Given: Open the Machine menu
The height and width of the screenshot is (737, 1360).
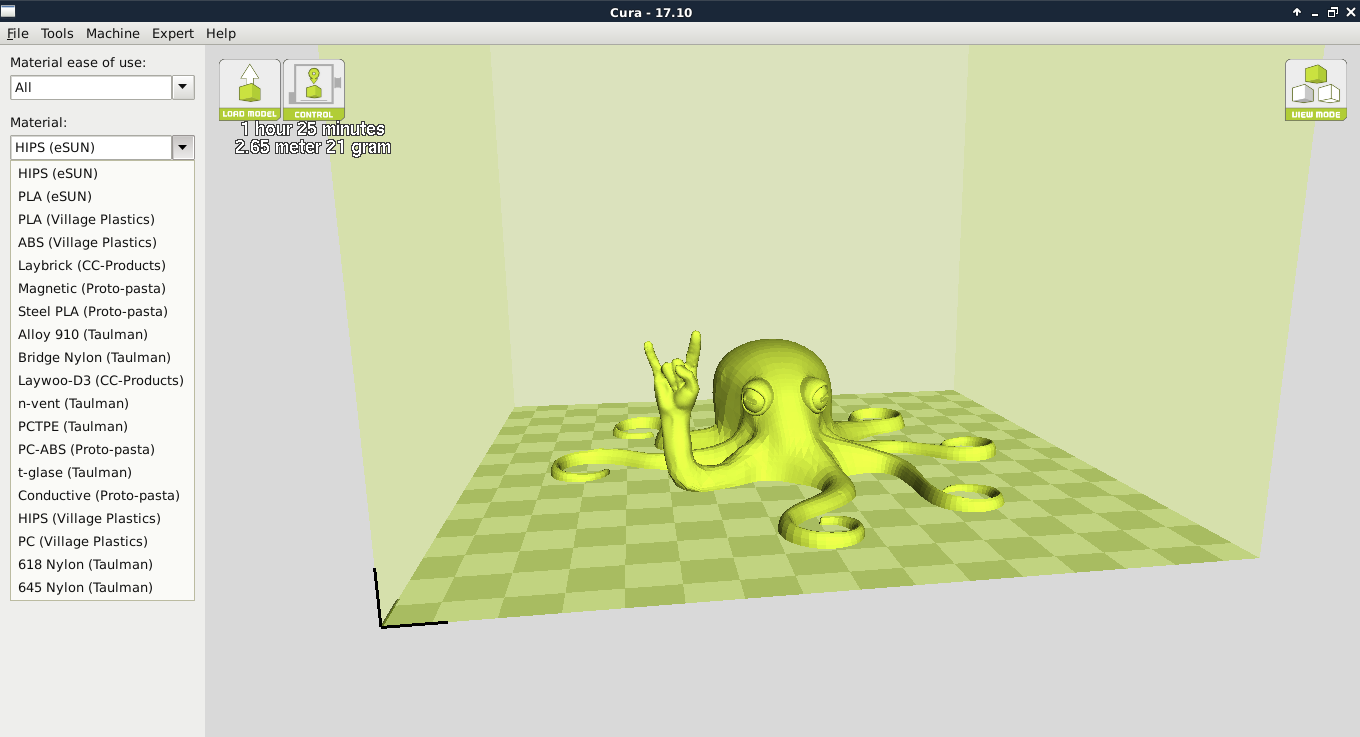Looking at the screenshot, I should (x=112, y=33).
